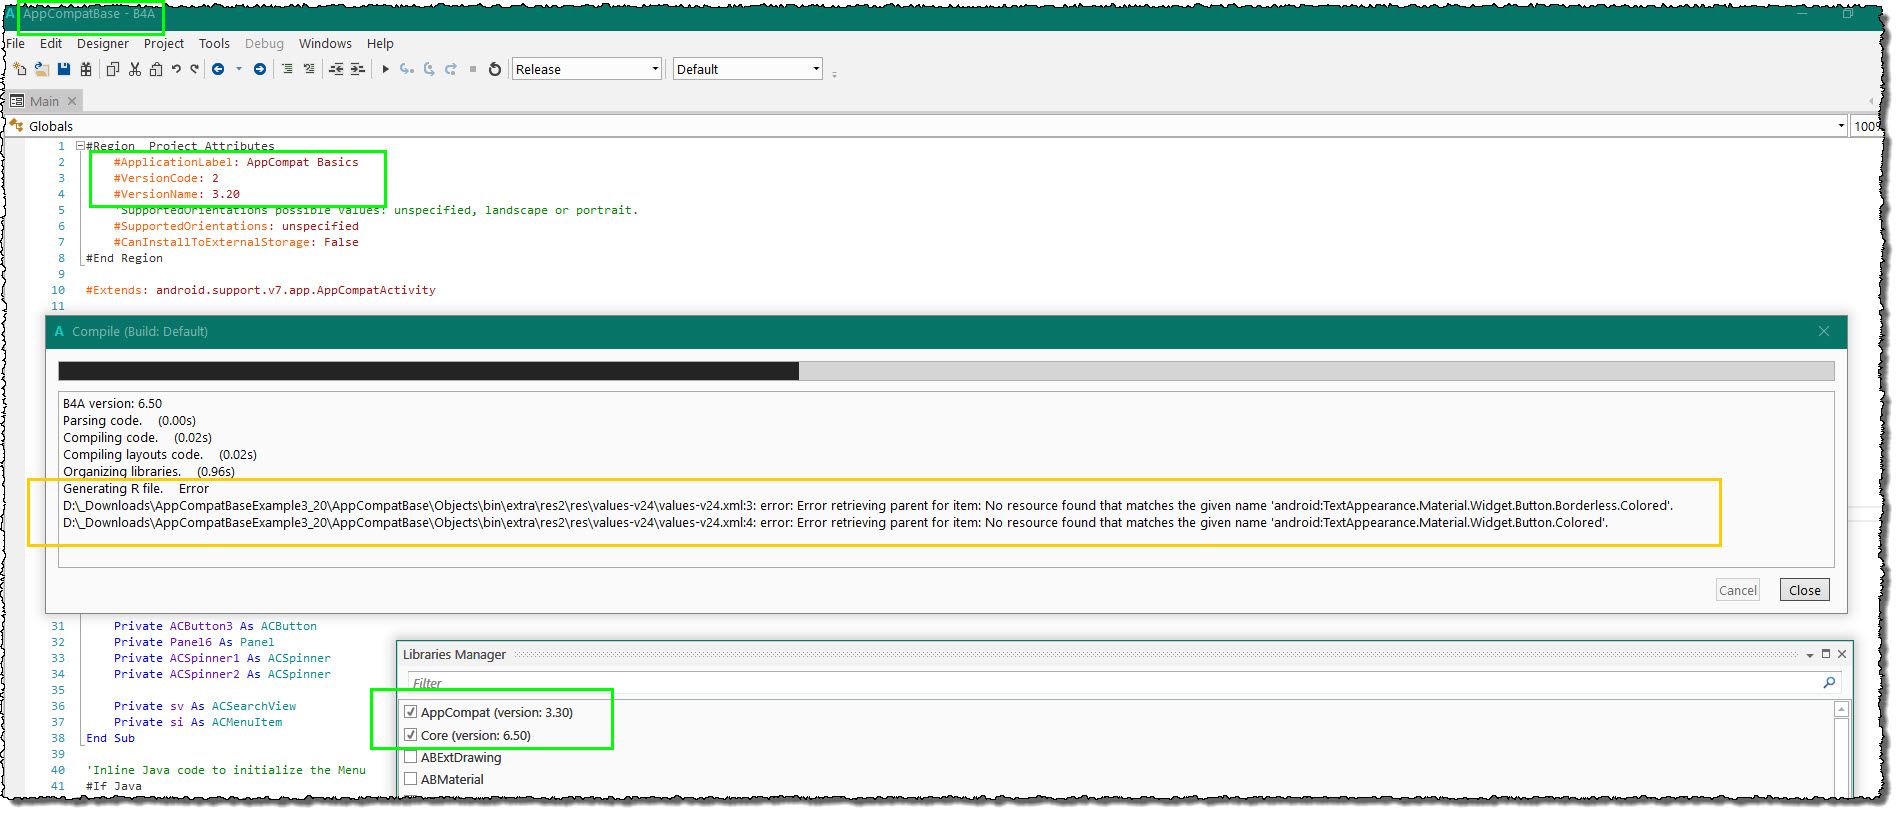This screenshot has height=819, width=1901.
Task: Open the editor zoom 100% dropdown
Action: click(1867, 126)
